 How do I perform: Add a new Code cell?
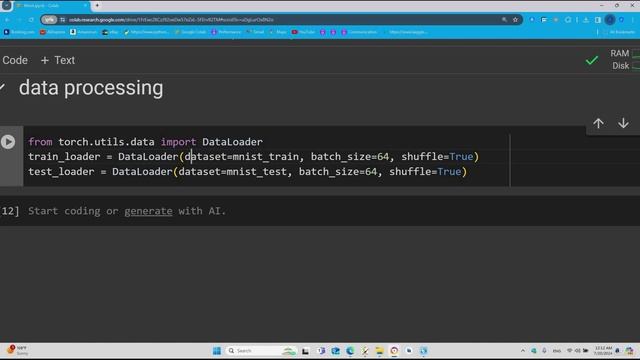pos(15,60)
